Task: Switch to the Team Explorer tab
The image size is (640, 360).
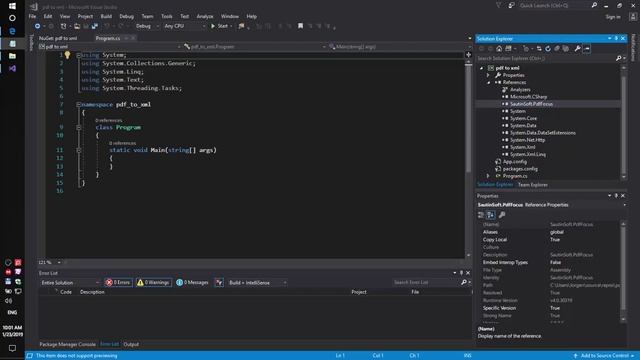Action: point(533,185)
